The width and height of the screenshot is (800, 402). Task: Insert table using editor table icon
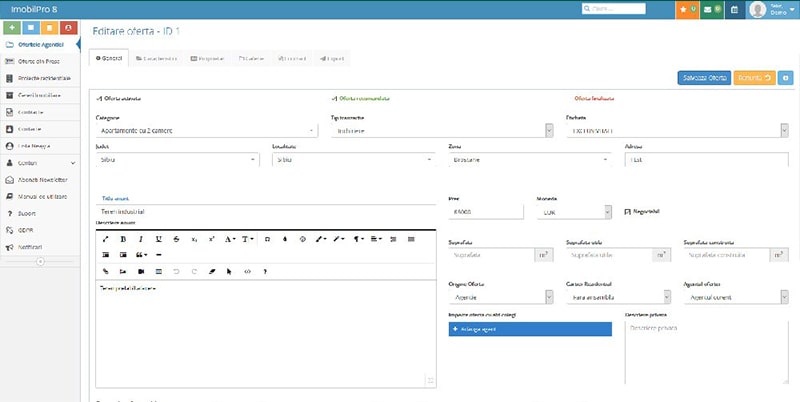159,271
